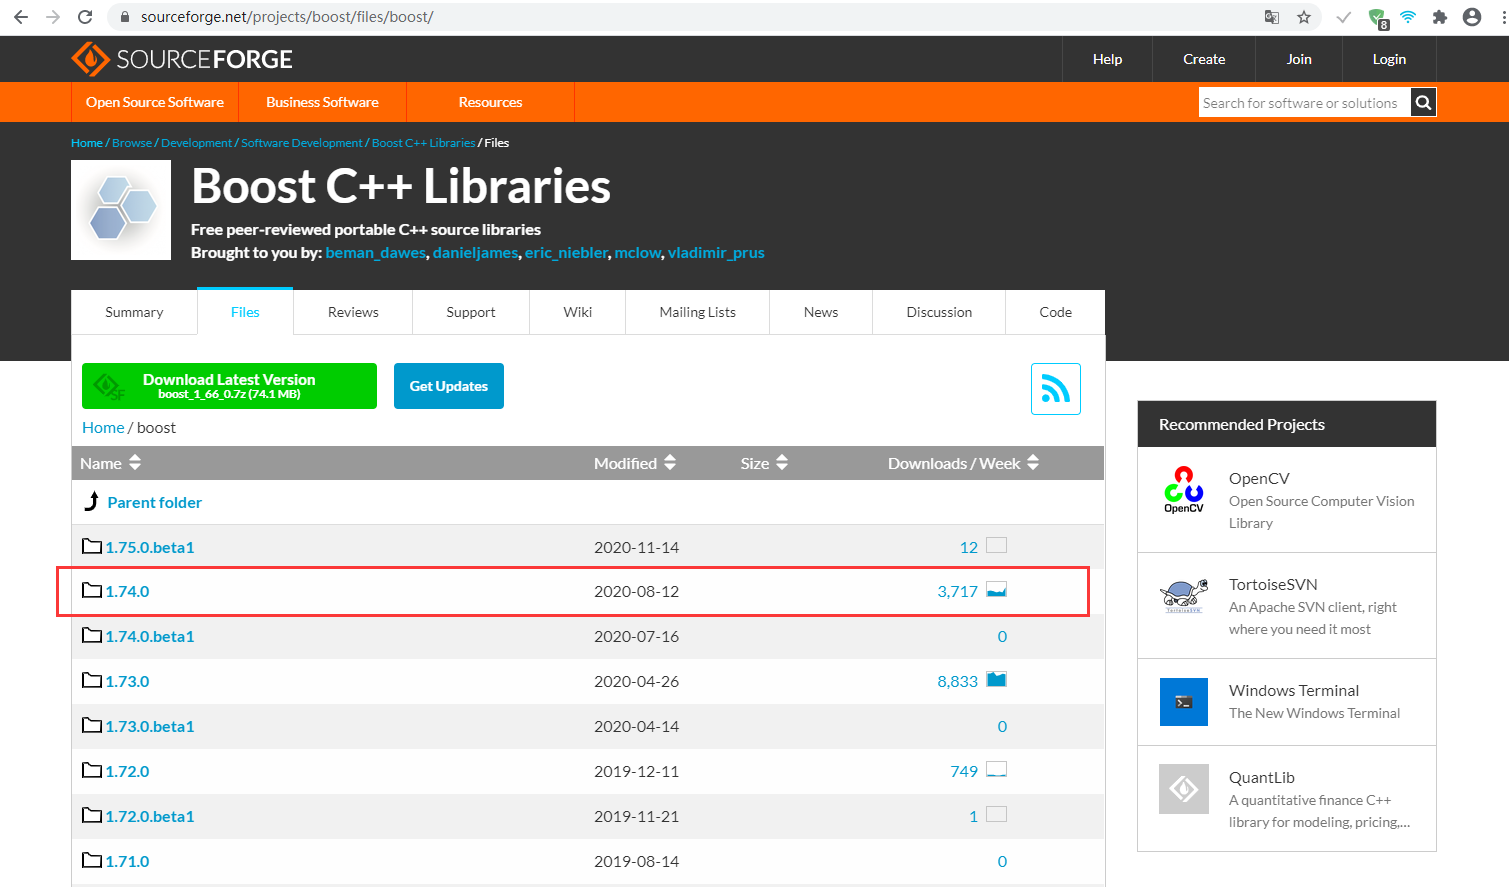1509x887 pixels.
Task: Sort files by Modified date
Action: 634,463
